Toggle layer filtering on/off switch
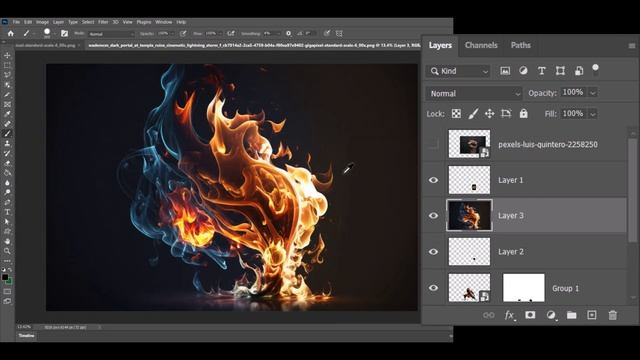640x360 pixels. click(x=596, y=69)
